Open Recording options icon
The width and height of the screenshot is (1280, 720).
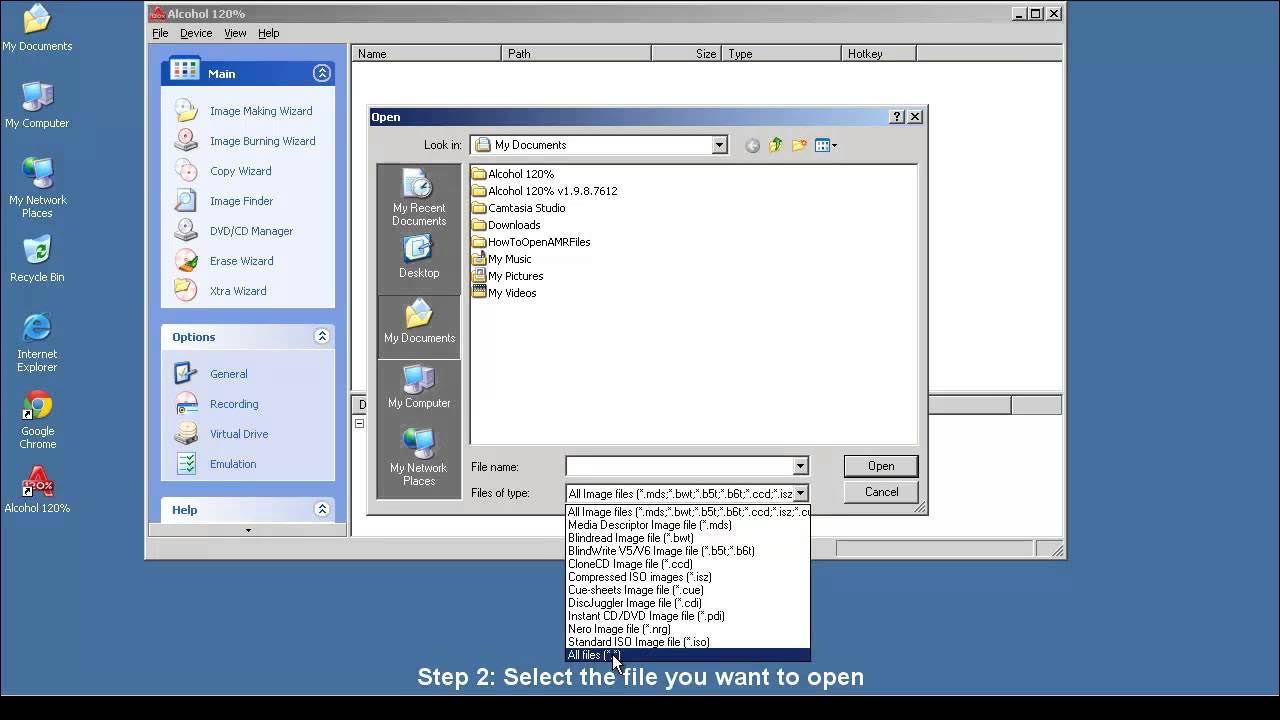click(186, 404)
